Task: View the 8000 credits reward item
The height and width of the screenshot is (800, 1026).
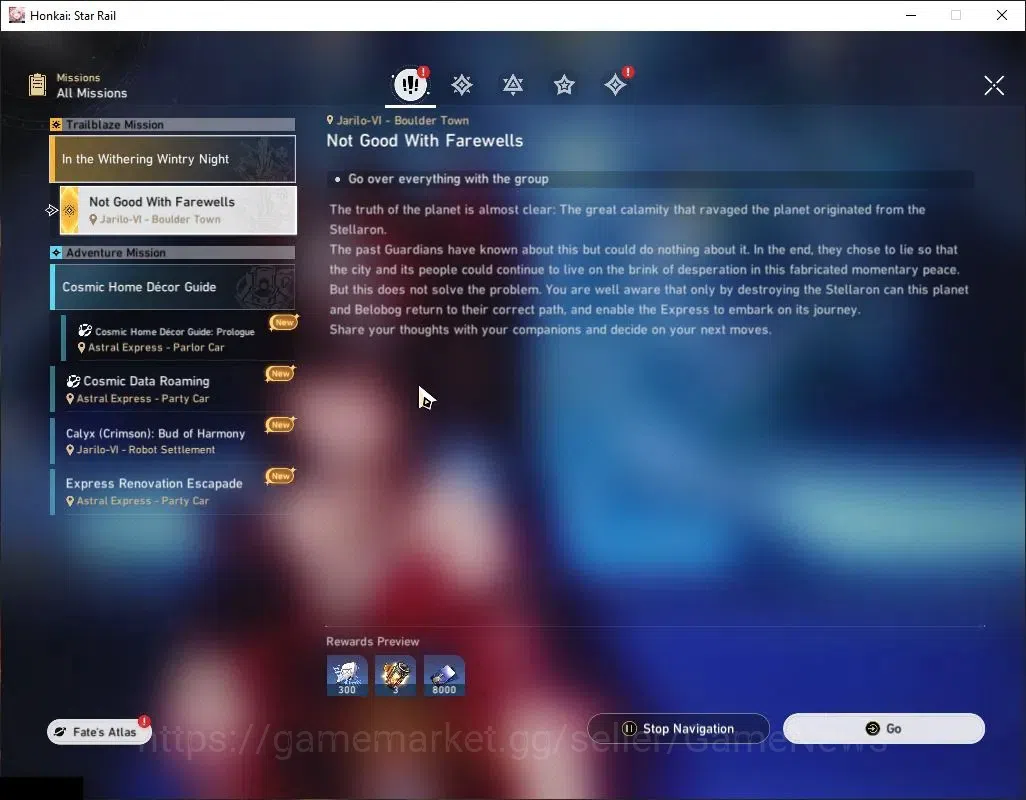Action: 444,676
